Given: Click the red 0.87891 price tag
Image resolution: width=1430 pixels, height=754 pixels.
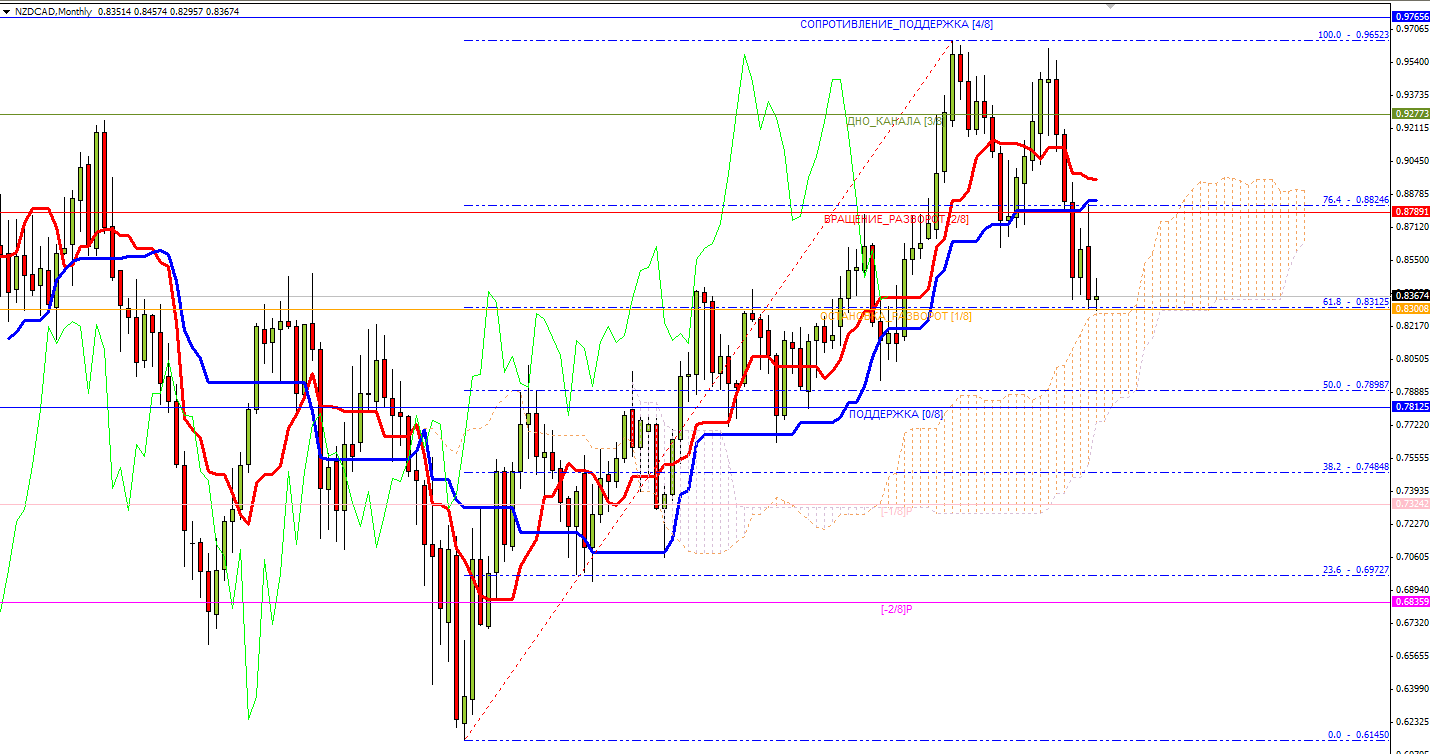Looking at the screenshot, I should pyautogui.click(x=1410, y=212).
